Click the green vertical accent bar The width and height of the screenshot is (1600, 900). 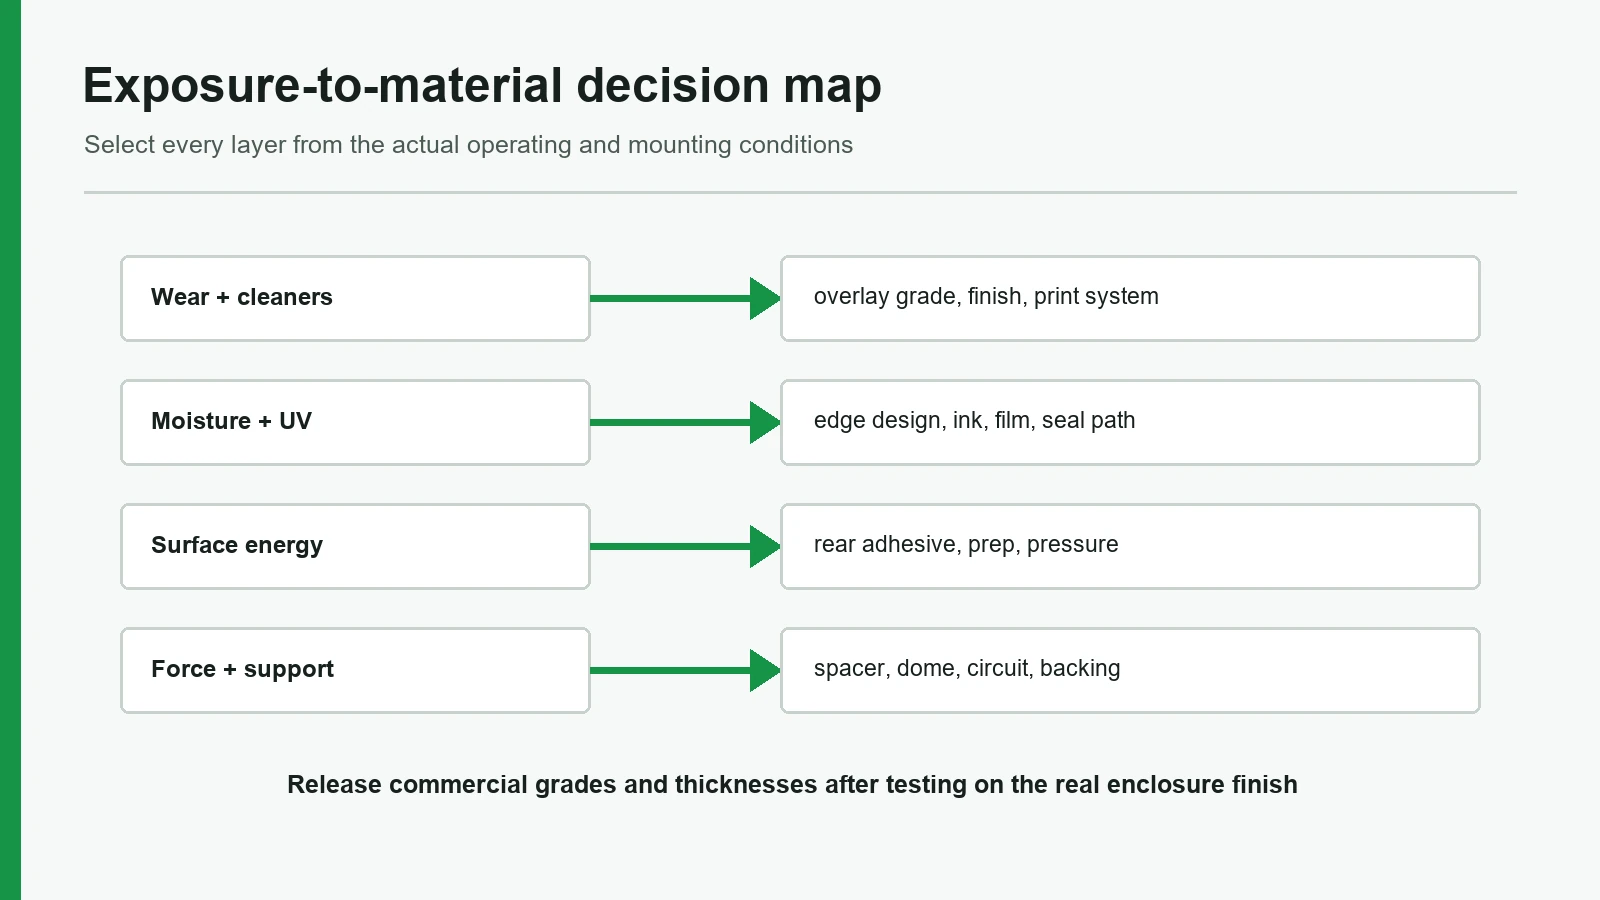10,450
